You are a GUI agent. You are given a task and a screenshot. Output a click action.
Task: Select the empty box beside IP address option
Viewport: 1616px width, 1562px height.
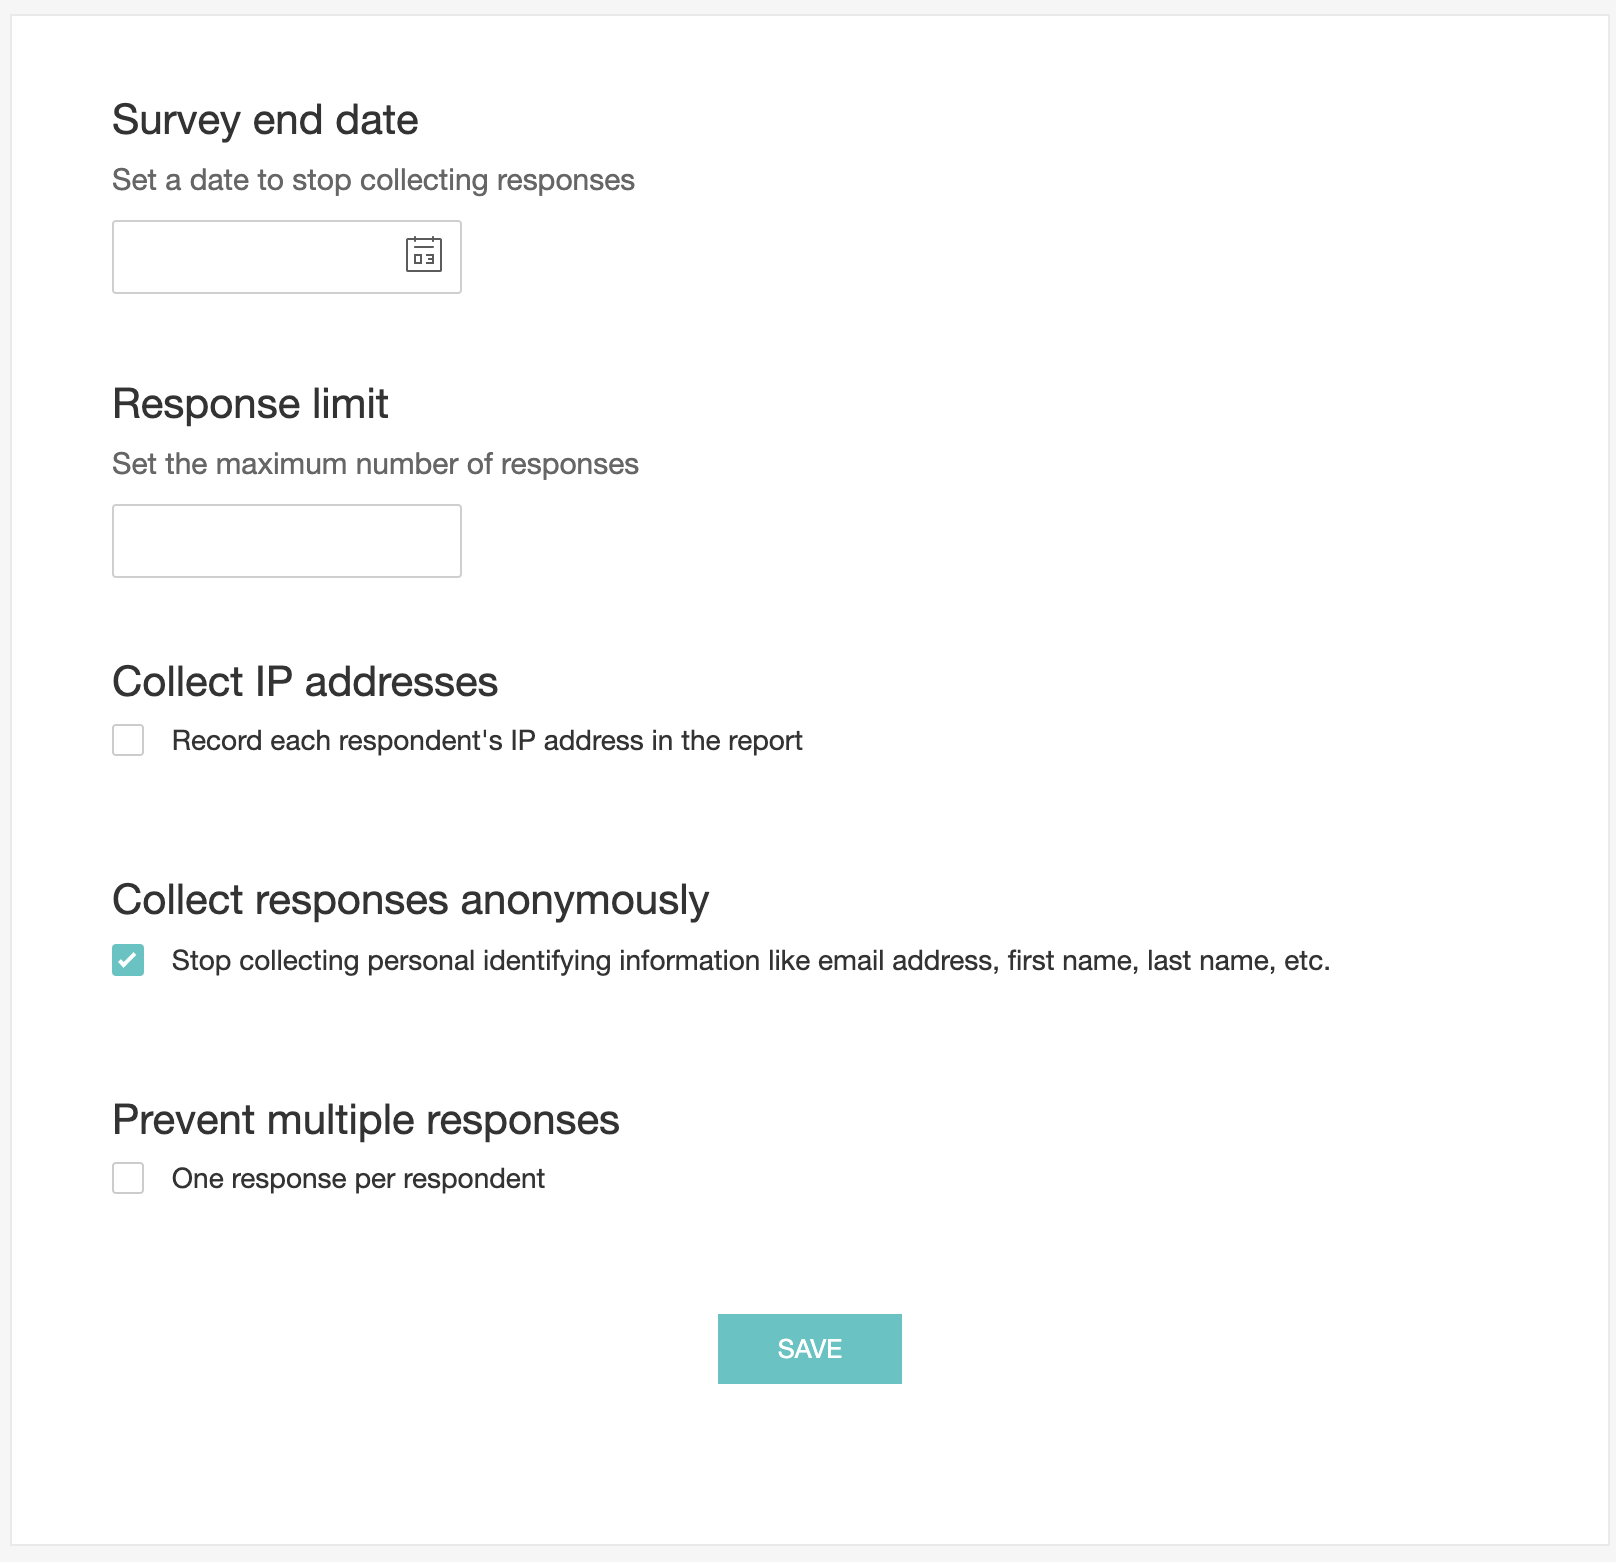(128, 740)
